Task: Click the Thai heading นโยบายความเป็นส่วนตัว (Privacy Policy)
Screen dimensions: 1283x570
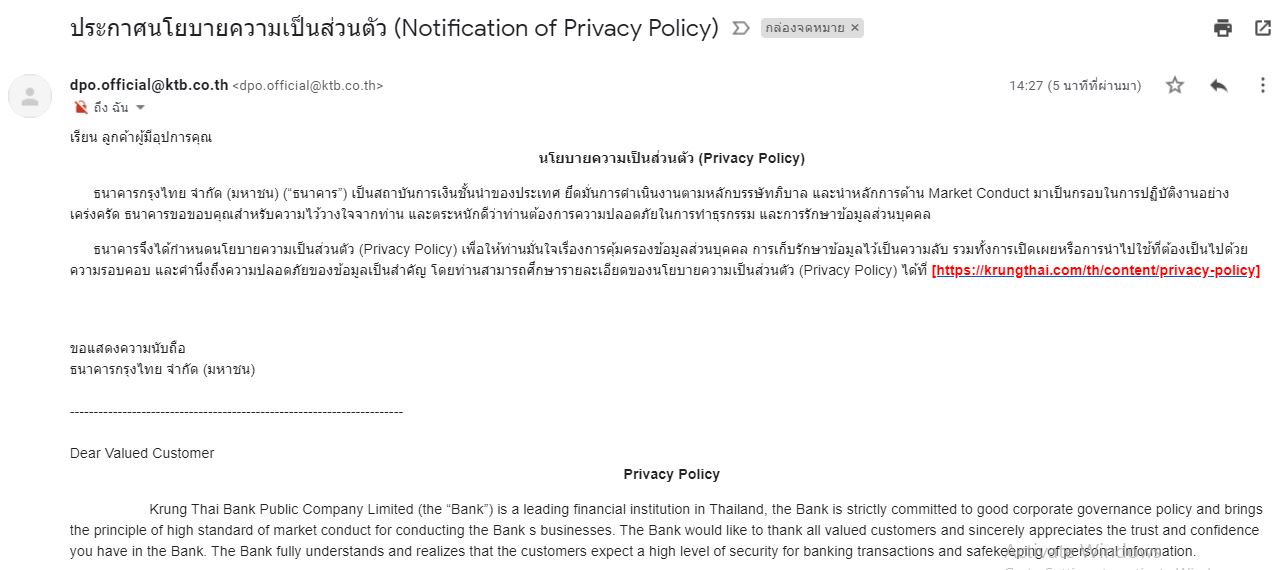Action: click(671, 158)
